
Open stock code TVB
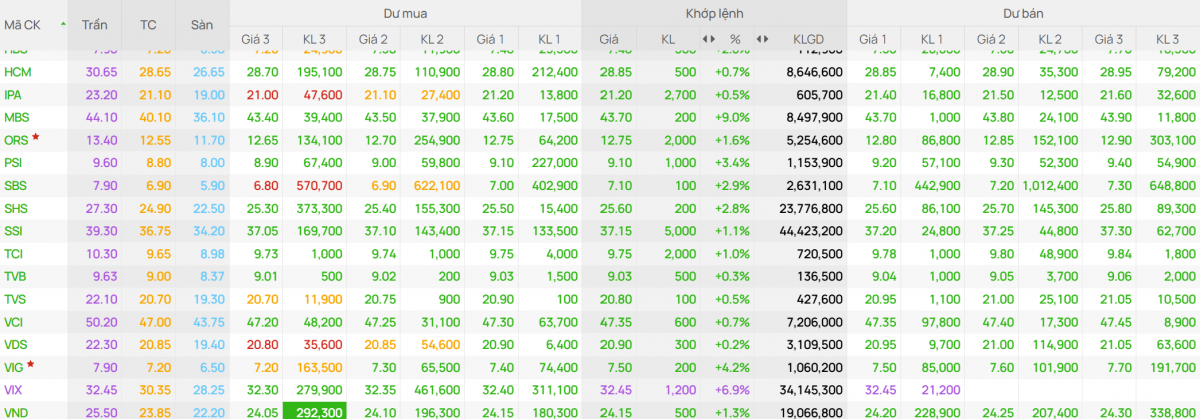[15, 275]
